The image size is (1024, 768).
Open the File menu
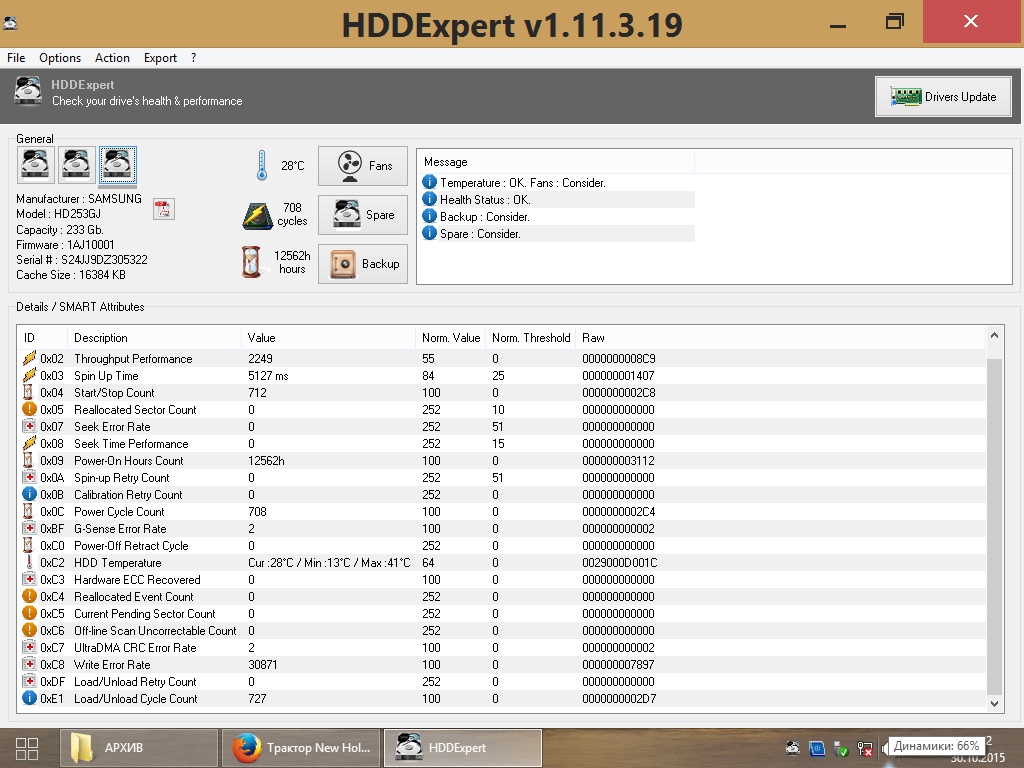pos(16,57)
